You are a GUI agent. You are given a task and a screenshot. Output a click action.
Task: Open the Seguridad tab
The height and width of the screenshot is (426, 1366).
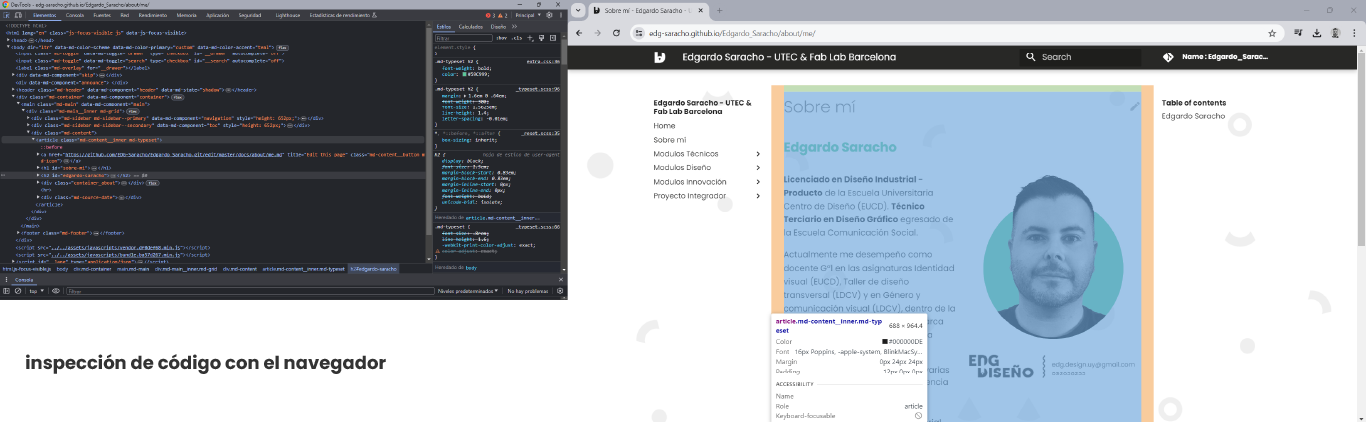coord(250,15)
